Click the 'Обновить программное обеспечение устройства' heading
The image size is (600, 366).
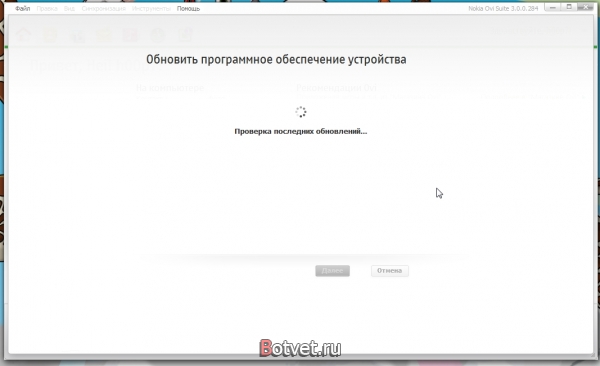click(276, 60)
